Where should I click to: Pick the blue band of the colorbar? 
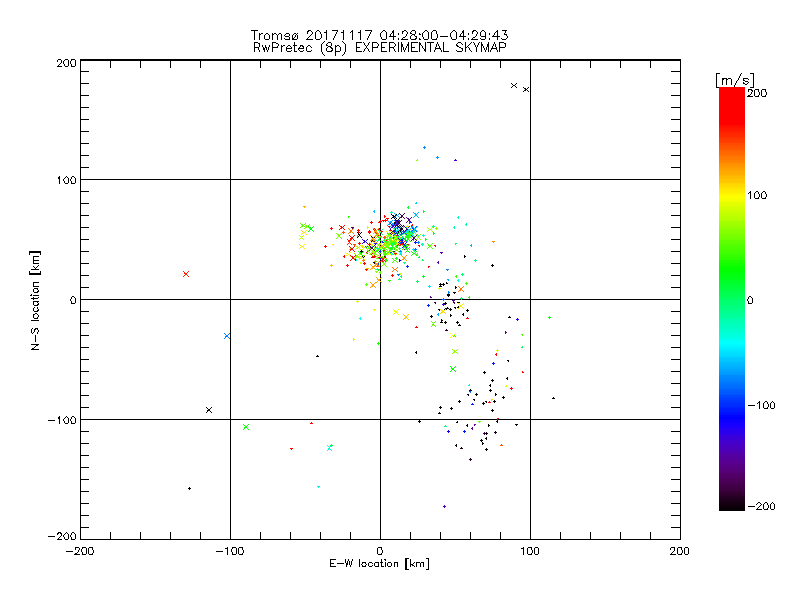coord(732,416)
